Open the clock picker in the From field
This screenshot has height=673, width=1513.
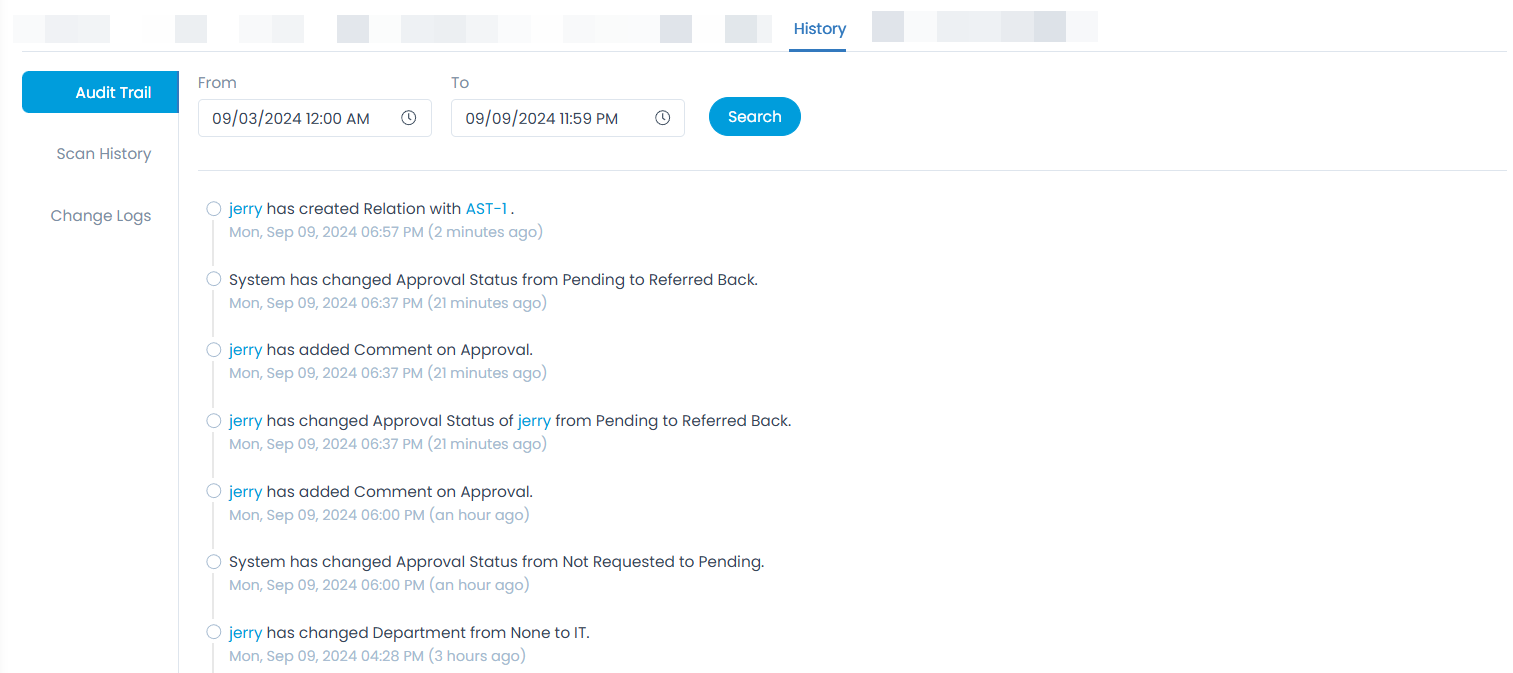click(408, 117)
